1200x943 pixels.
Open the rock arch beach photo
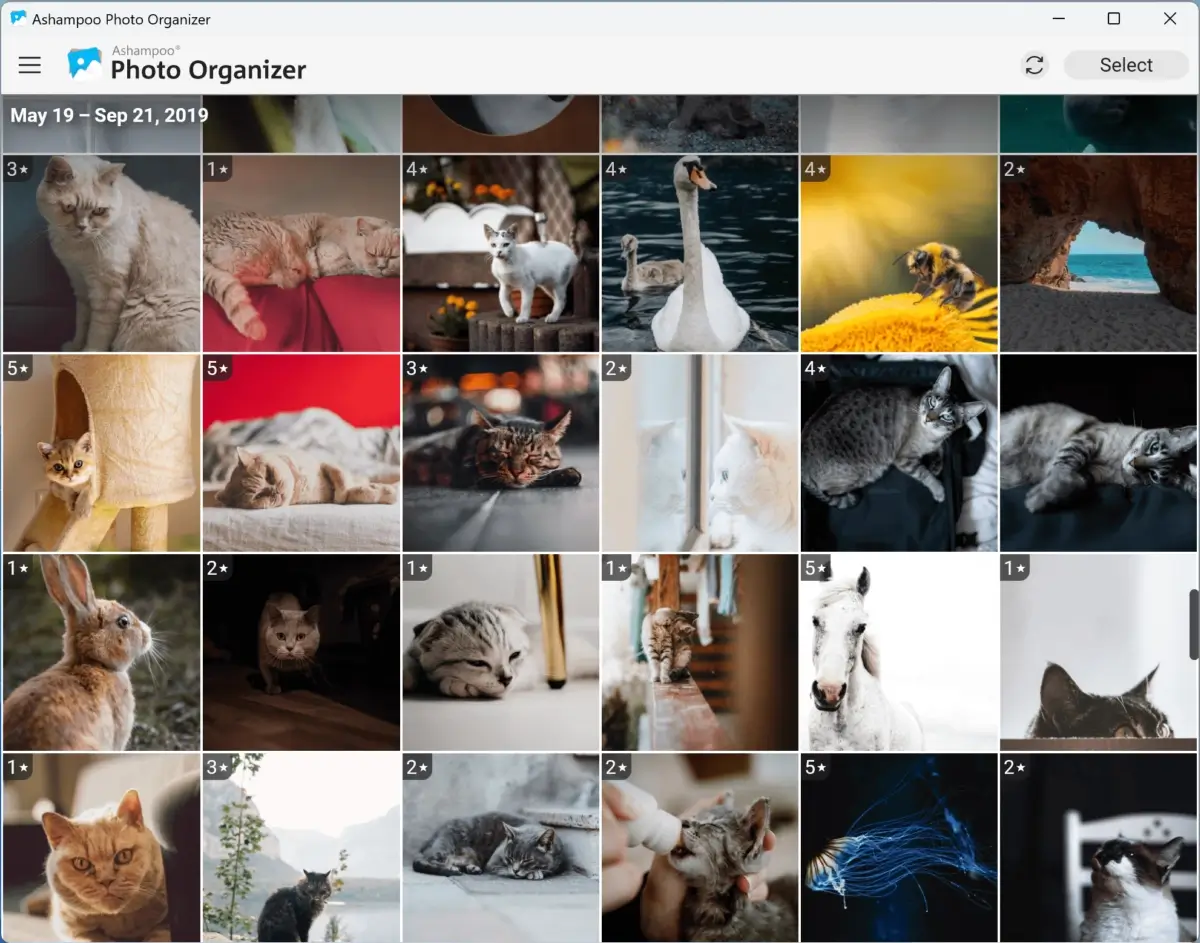coord(1099,253)
